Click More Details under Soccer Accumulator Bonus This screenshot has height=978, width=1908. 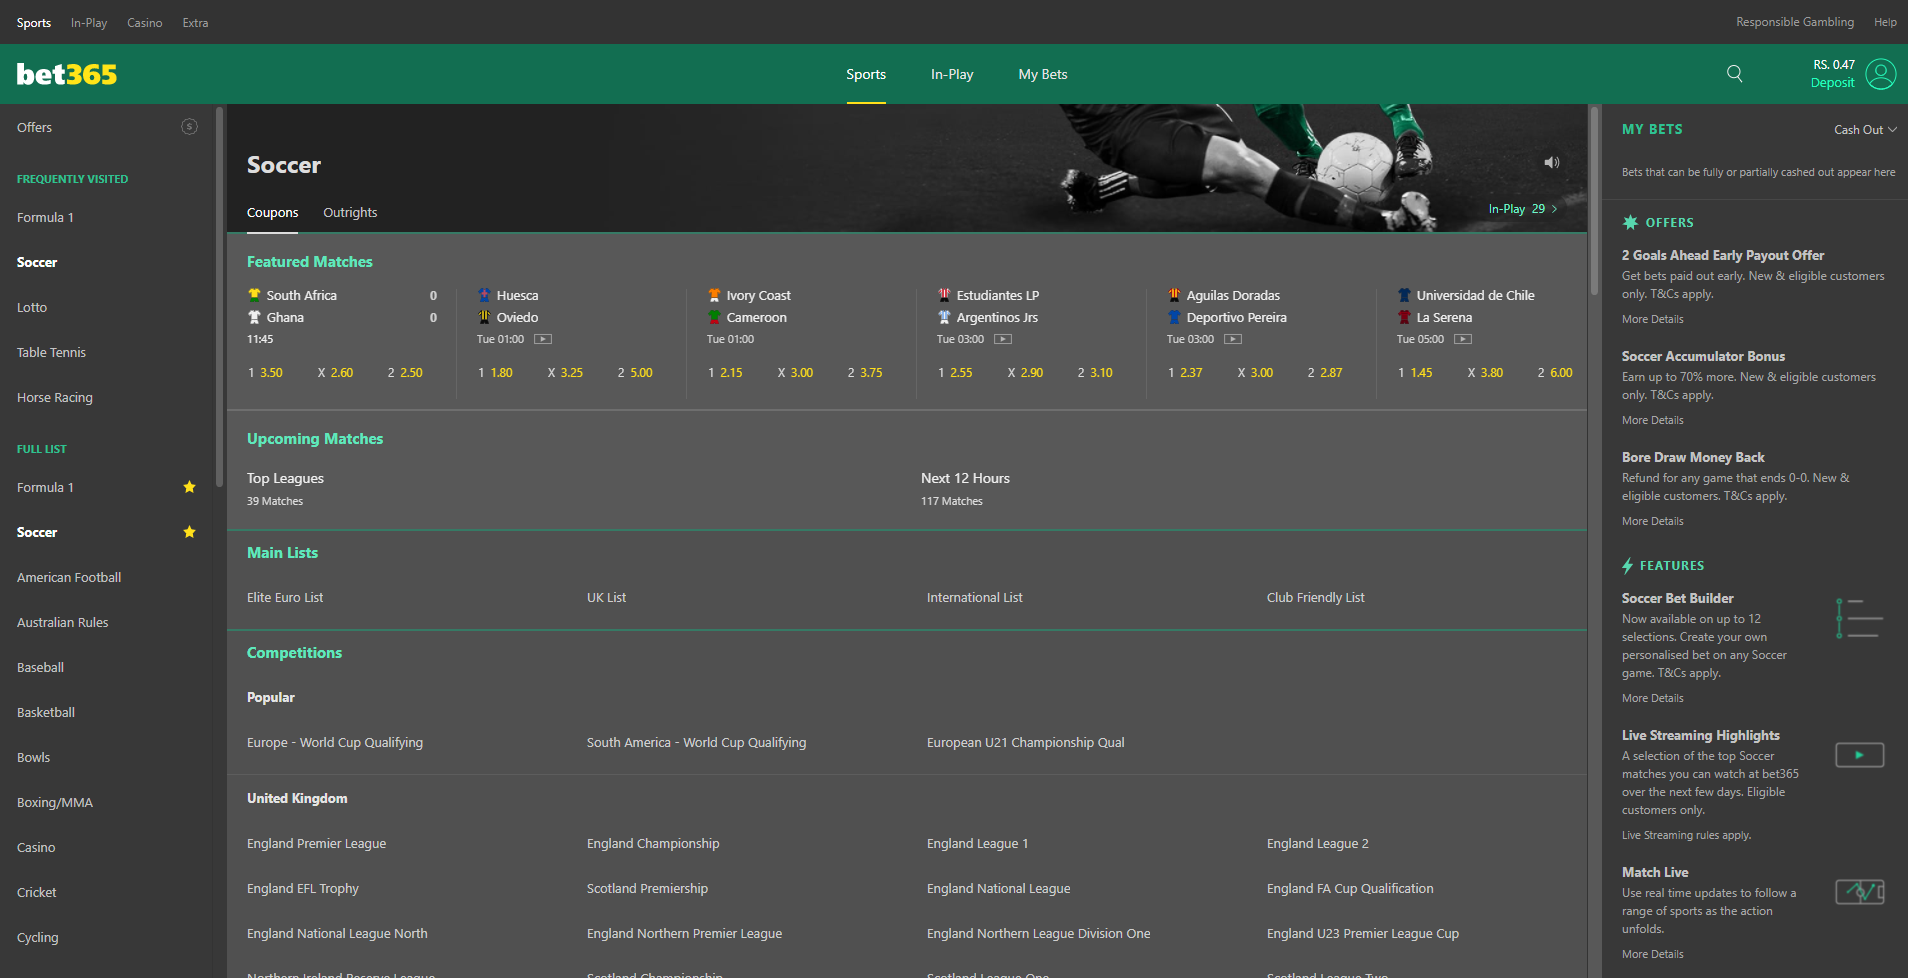(1653, 420)
